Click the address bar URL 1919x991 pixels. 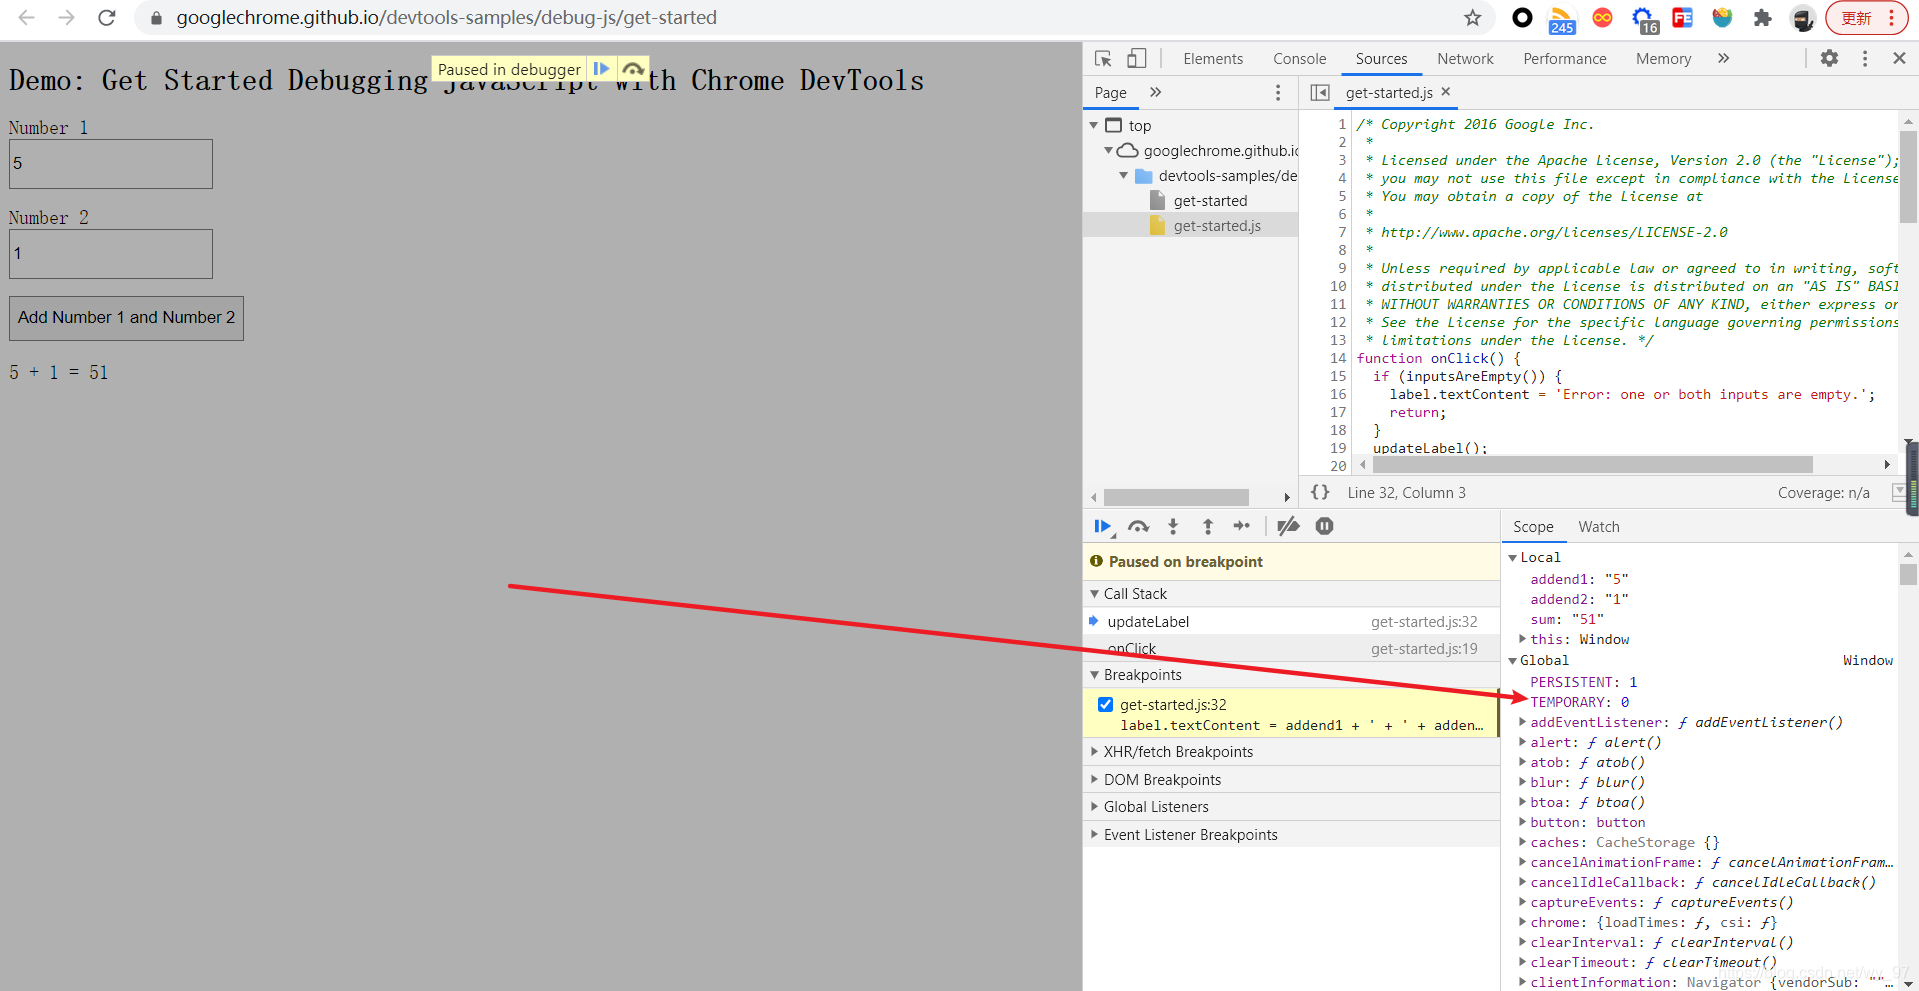coord(446,18)
